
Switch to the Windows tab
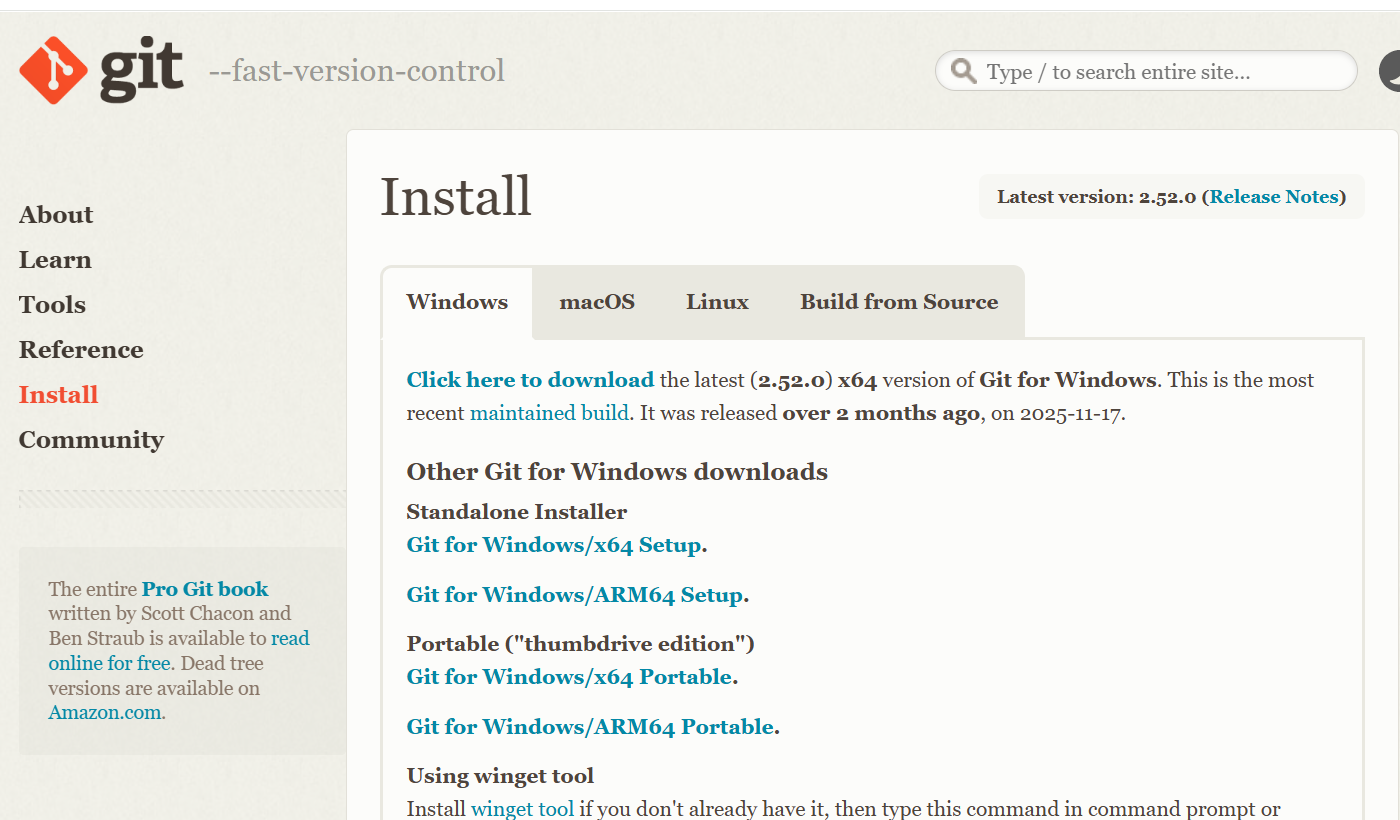click(457, 302)
